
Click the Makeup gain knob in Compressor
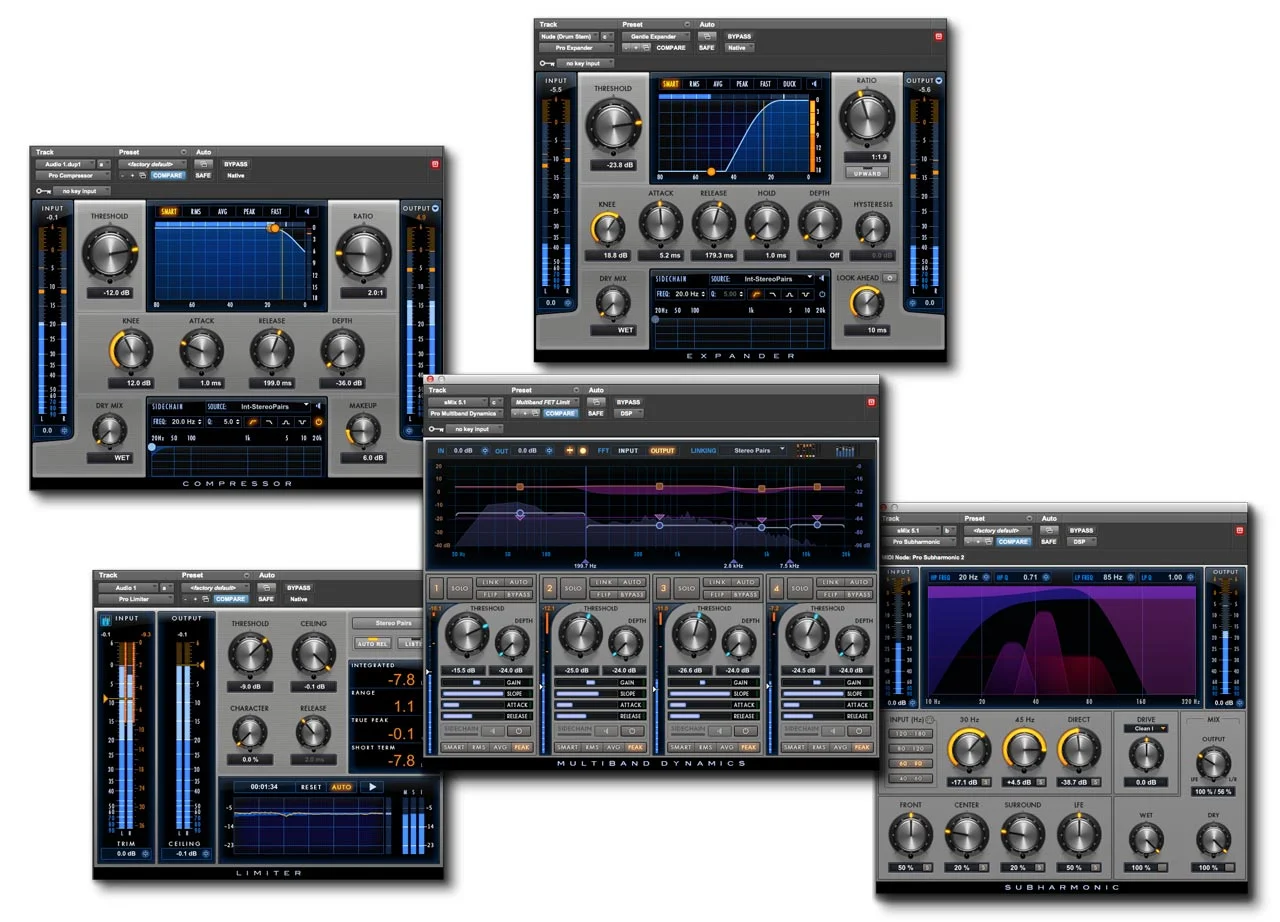[363, 430]
